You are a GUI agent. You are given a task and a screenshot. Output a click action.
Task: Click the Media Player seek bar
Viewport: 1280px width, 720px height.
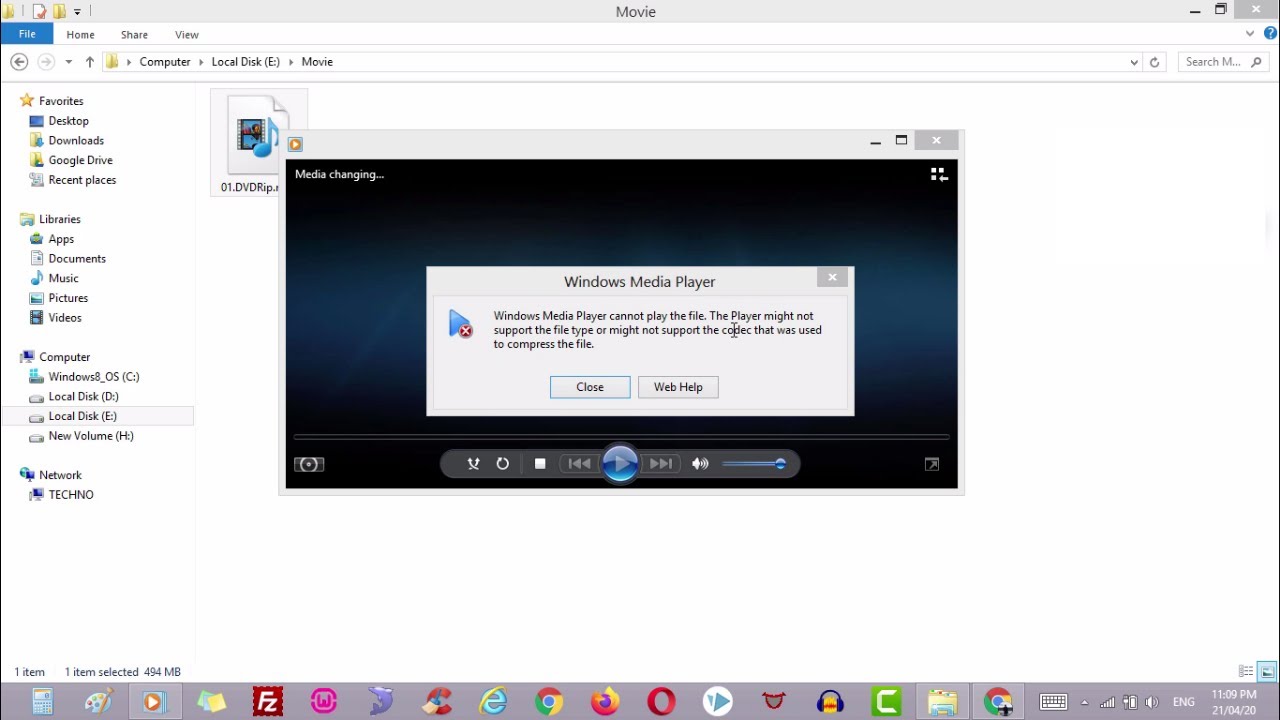621,437
